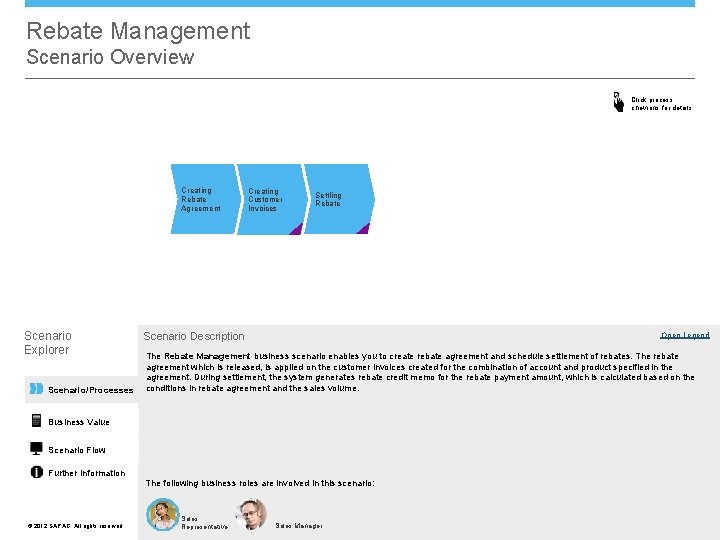Open the Creating Rebate Agreement process chevron
This screenshot has width=720, height=540.
[x=205, y=199]
